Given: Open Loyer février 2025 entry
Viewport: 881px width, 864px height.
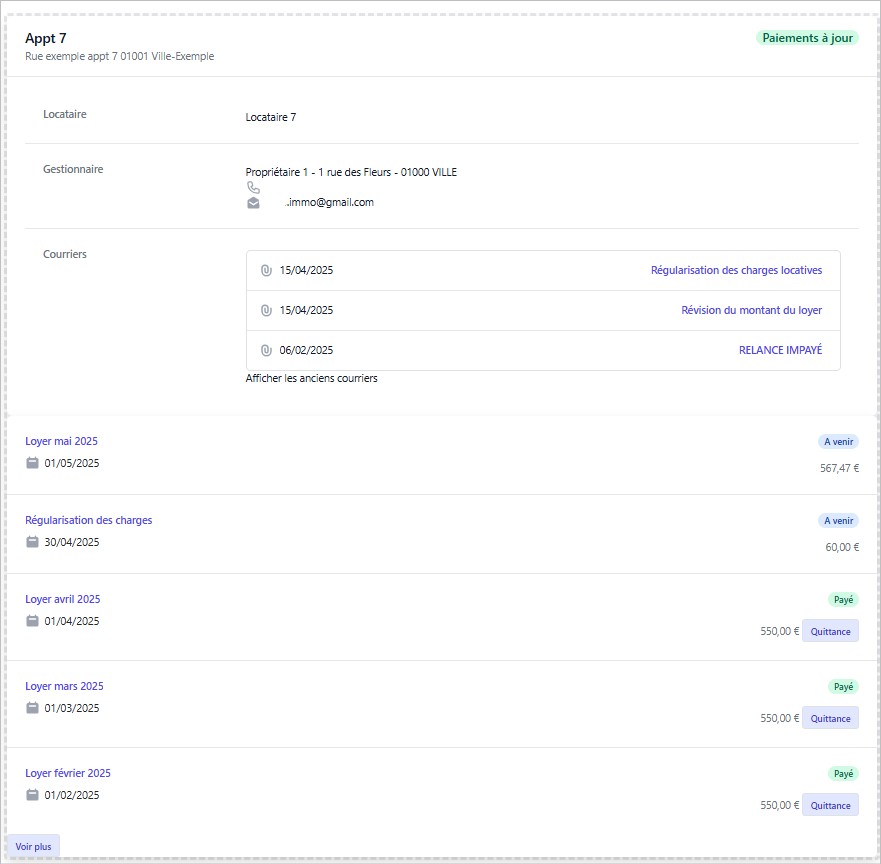Looking at the screenshot, I should (x=67, y=773).
